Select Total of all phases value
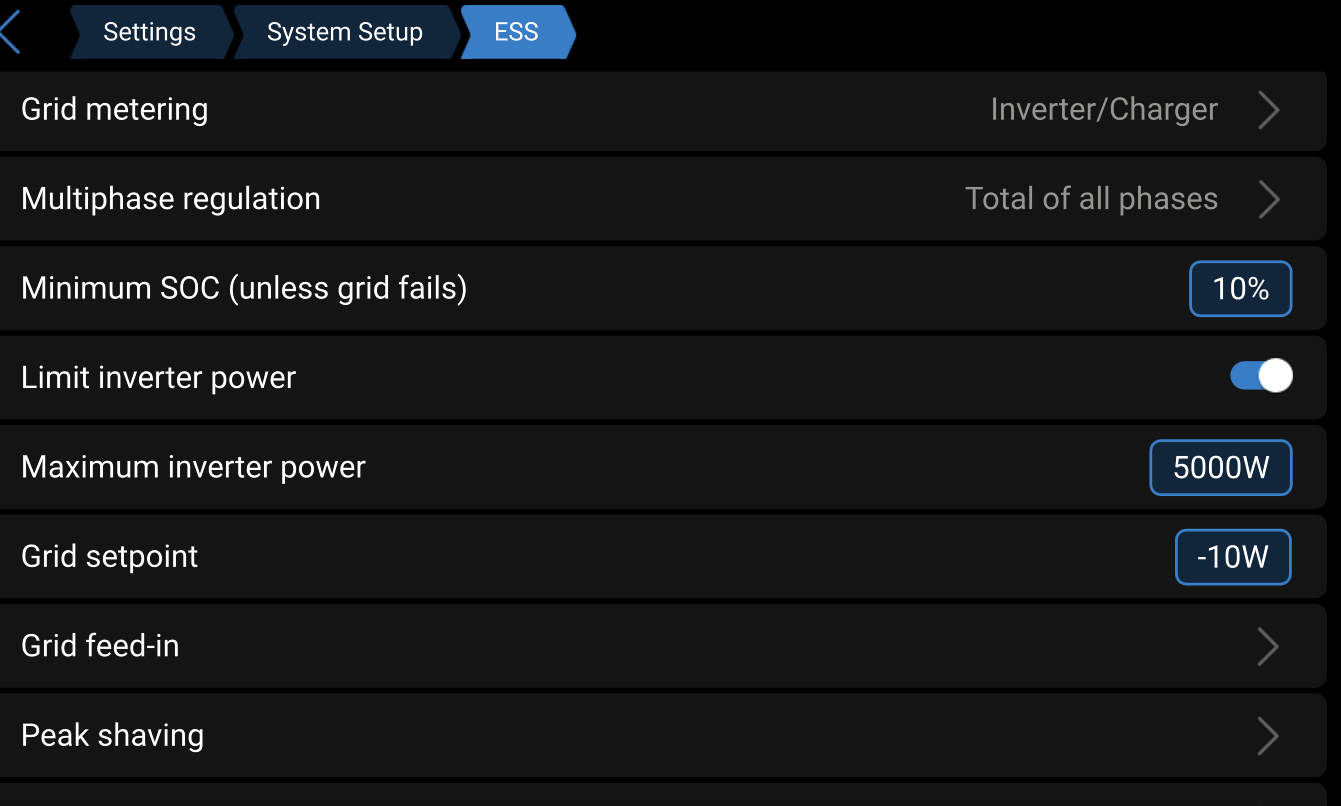The height and width of the screenshot is (806, 1341). pyautogui.click(x=1091, y=199)
